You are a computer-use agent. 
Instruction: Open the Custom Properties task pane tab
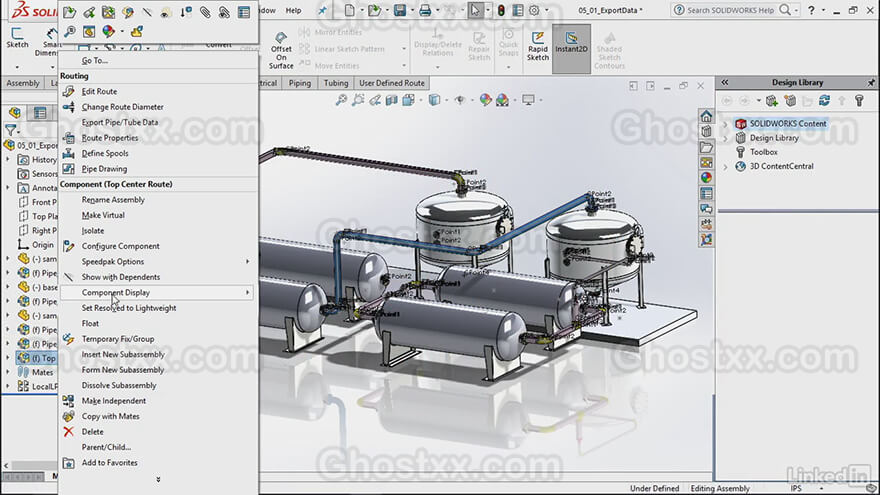[706, 194]
